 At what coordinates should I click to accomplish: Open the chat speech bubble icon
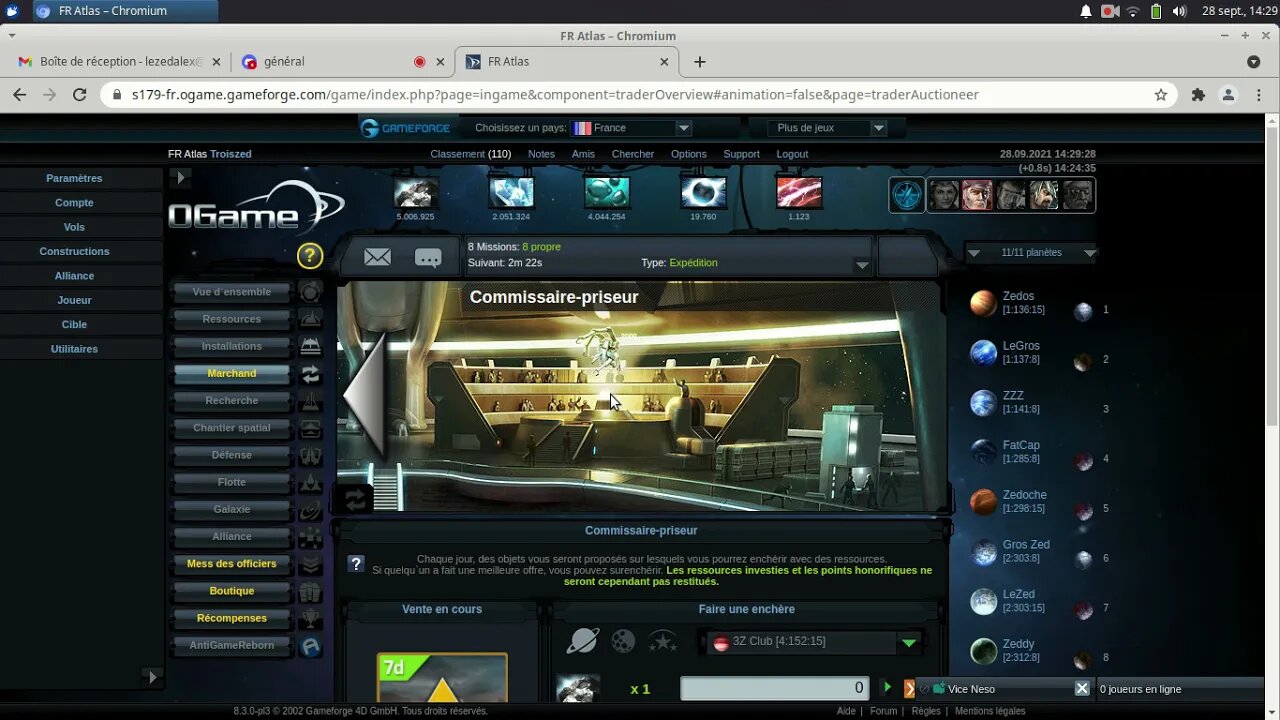coord(428,258)
